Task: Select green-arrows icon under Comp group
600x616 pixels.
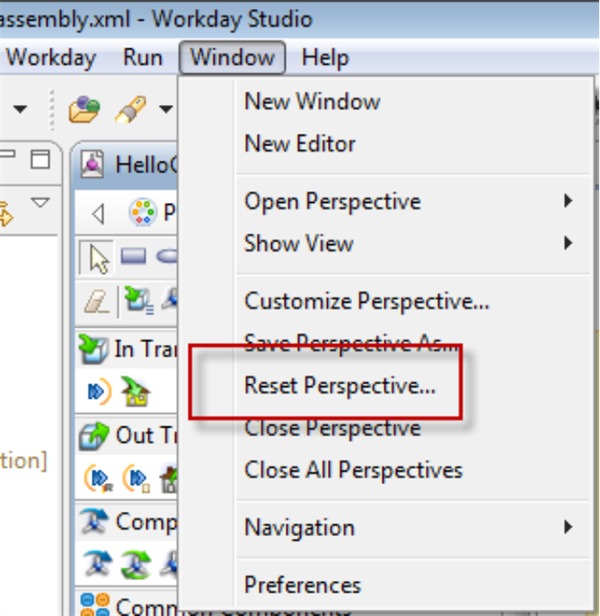Action: 136,565
